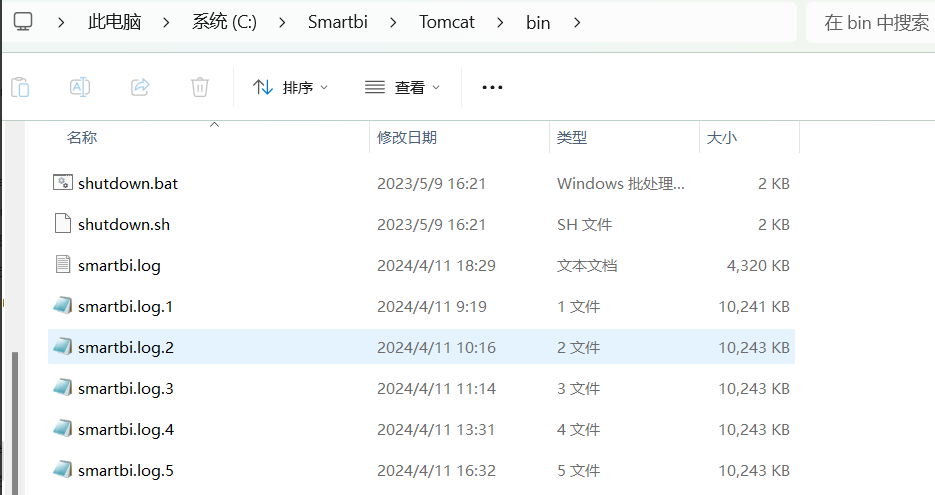This screenshot has width=935, height=495.
Task: Open the more options ellipsis menu
Action: point(492,88)
